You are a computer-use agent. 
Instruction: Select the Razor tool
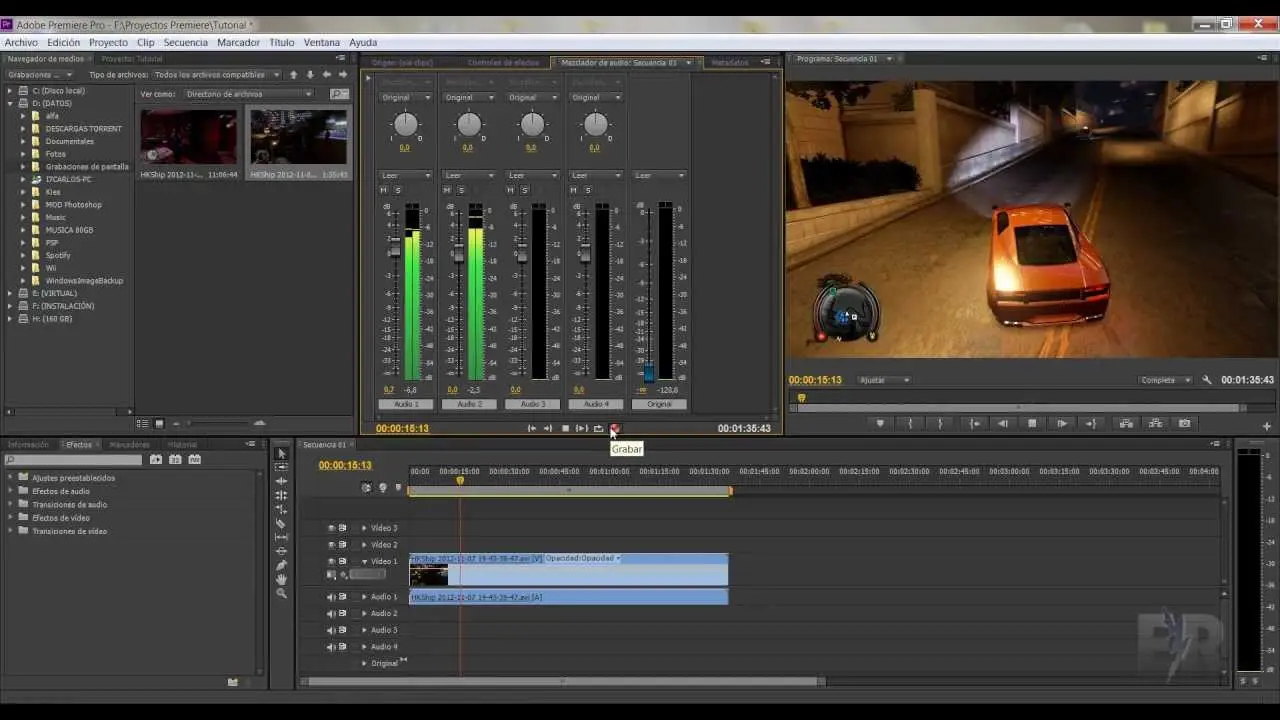coord(281,523)
